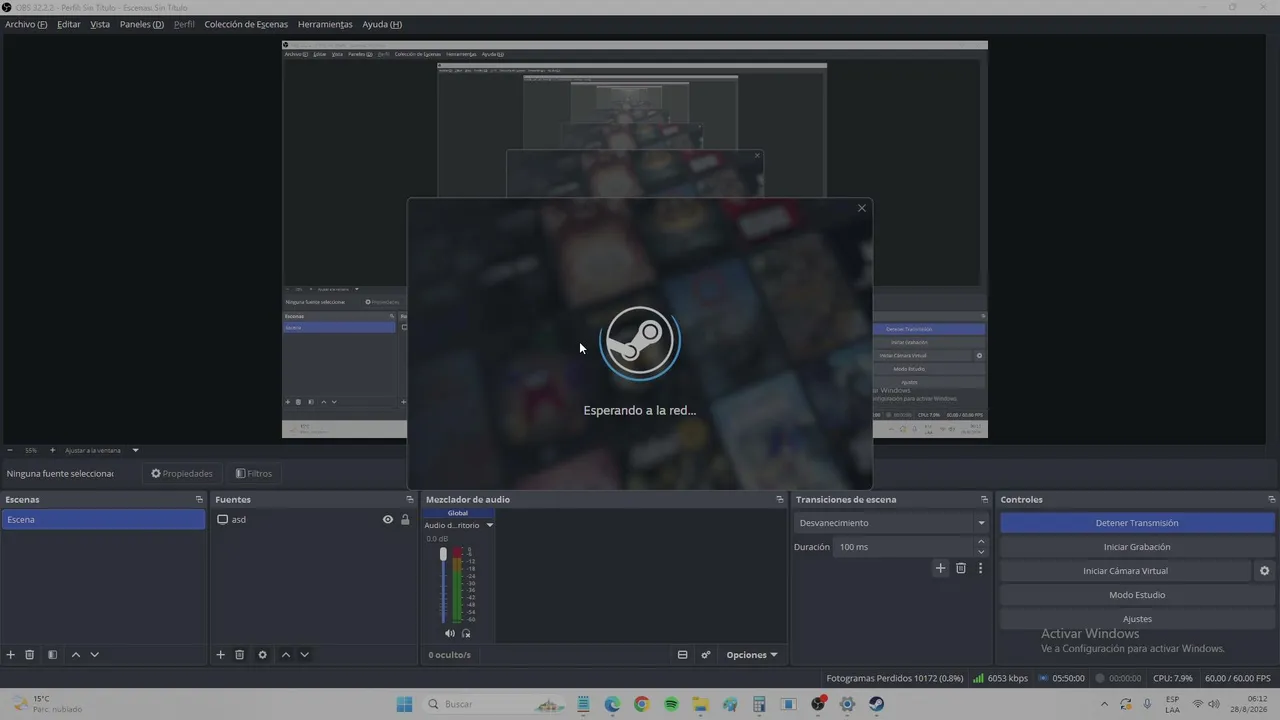
Task: Add a scene transition with plus icon
Action: 940,568
